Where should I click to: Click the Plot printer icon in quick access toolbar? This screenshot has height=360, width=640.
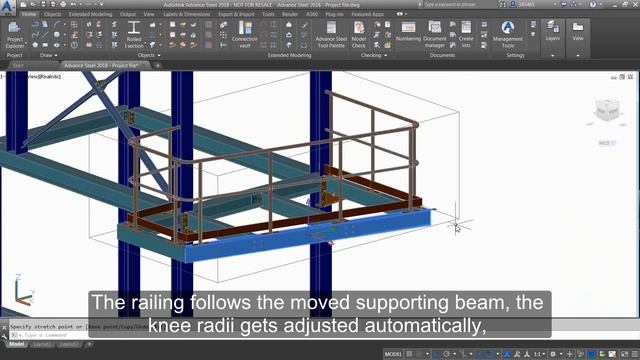63,4
